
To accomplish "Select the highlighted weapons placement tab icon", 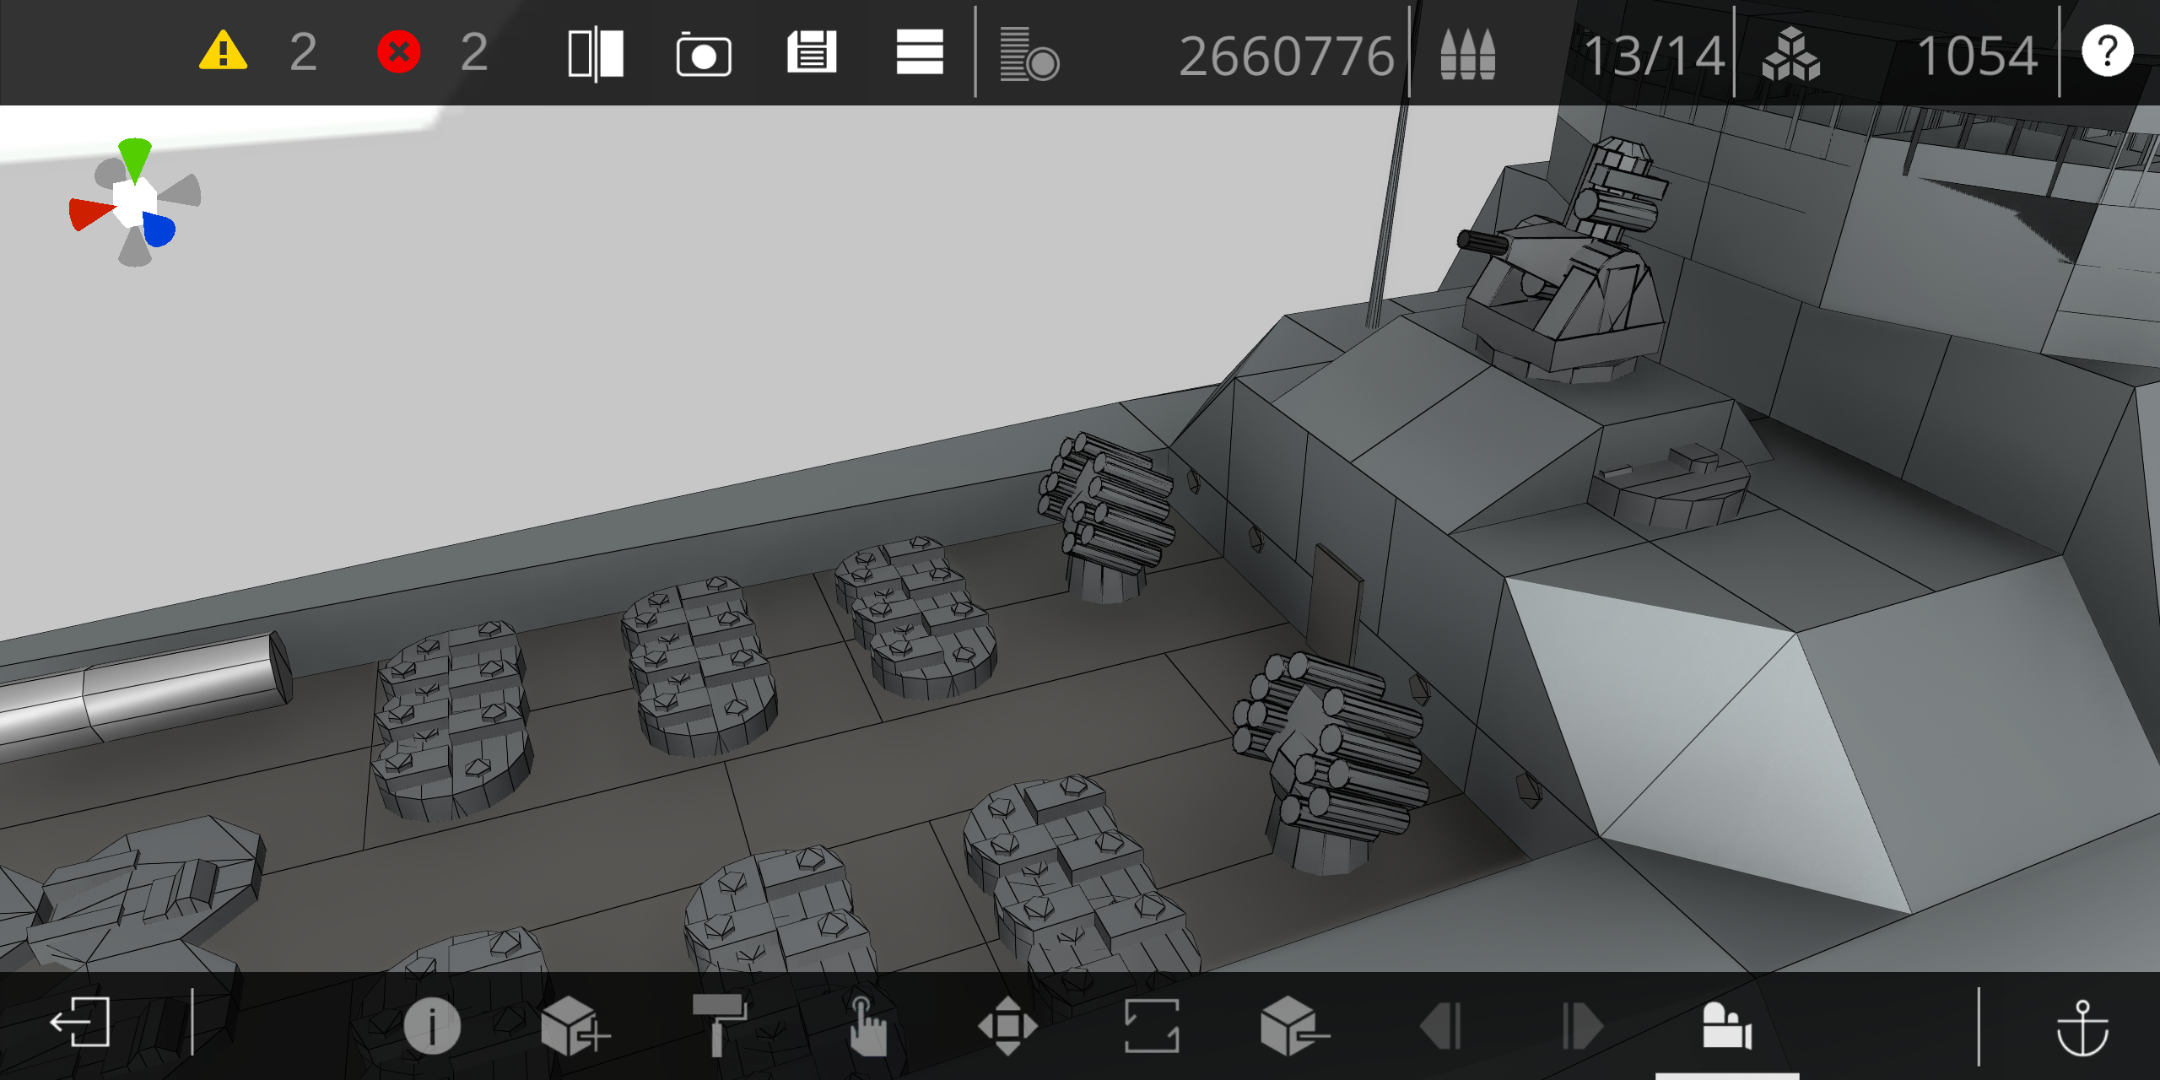I will coord(1727,1026).
